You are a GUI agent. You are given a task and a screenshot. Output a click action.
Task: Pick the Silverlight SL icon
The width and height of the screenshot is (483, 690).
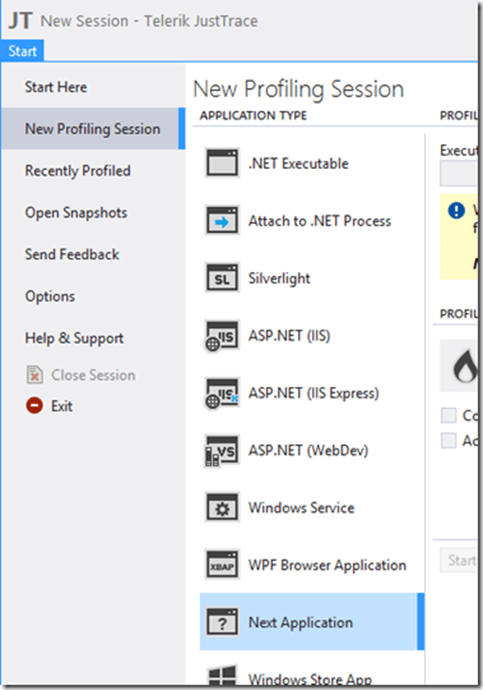pyautogui.click(x=222, y=278)
